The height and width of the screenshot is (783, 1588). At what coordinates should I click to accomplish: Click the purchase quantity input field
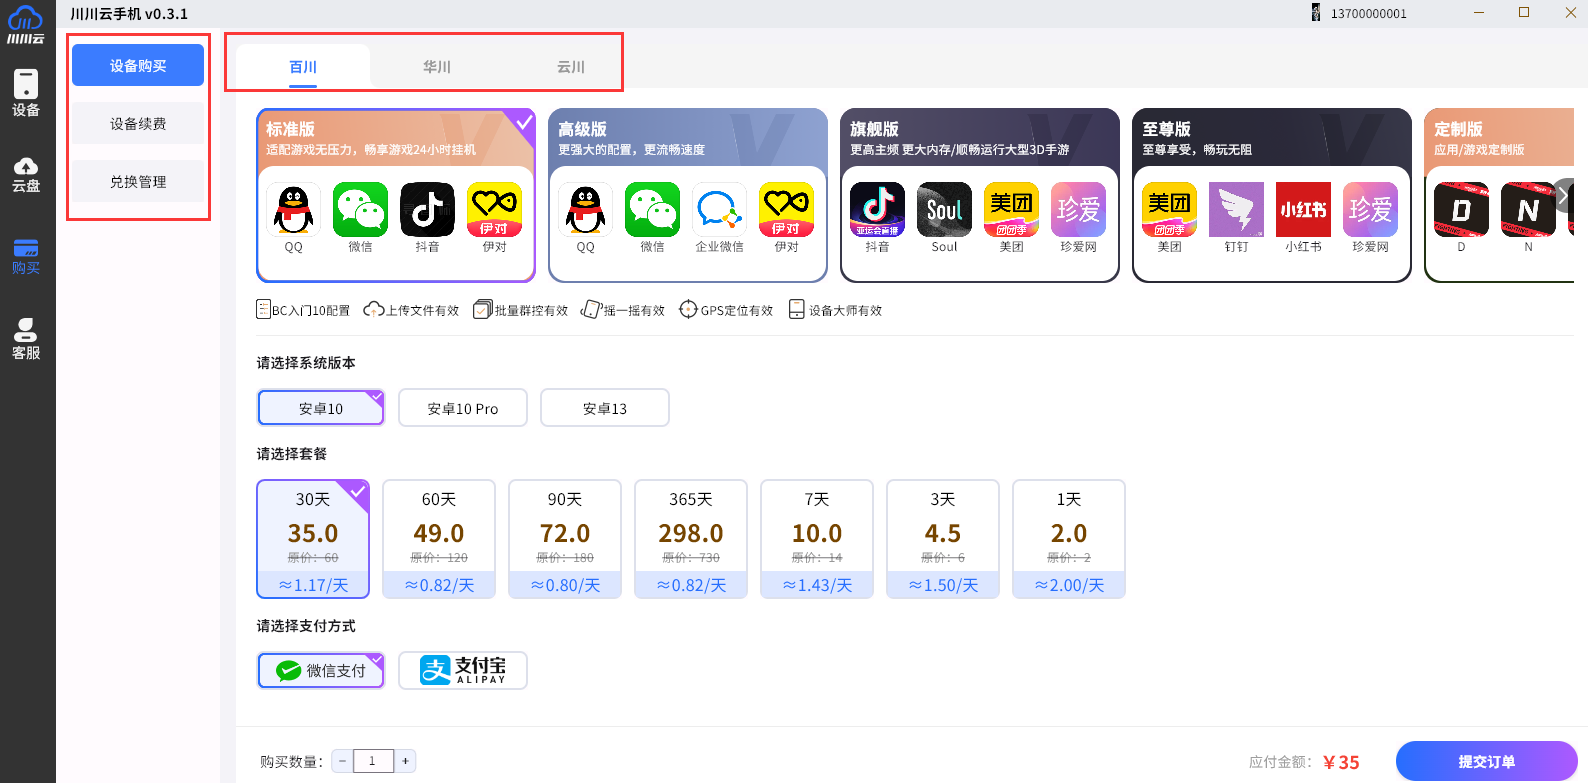[x=373, y=761]
